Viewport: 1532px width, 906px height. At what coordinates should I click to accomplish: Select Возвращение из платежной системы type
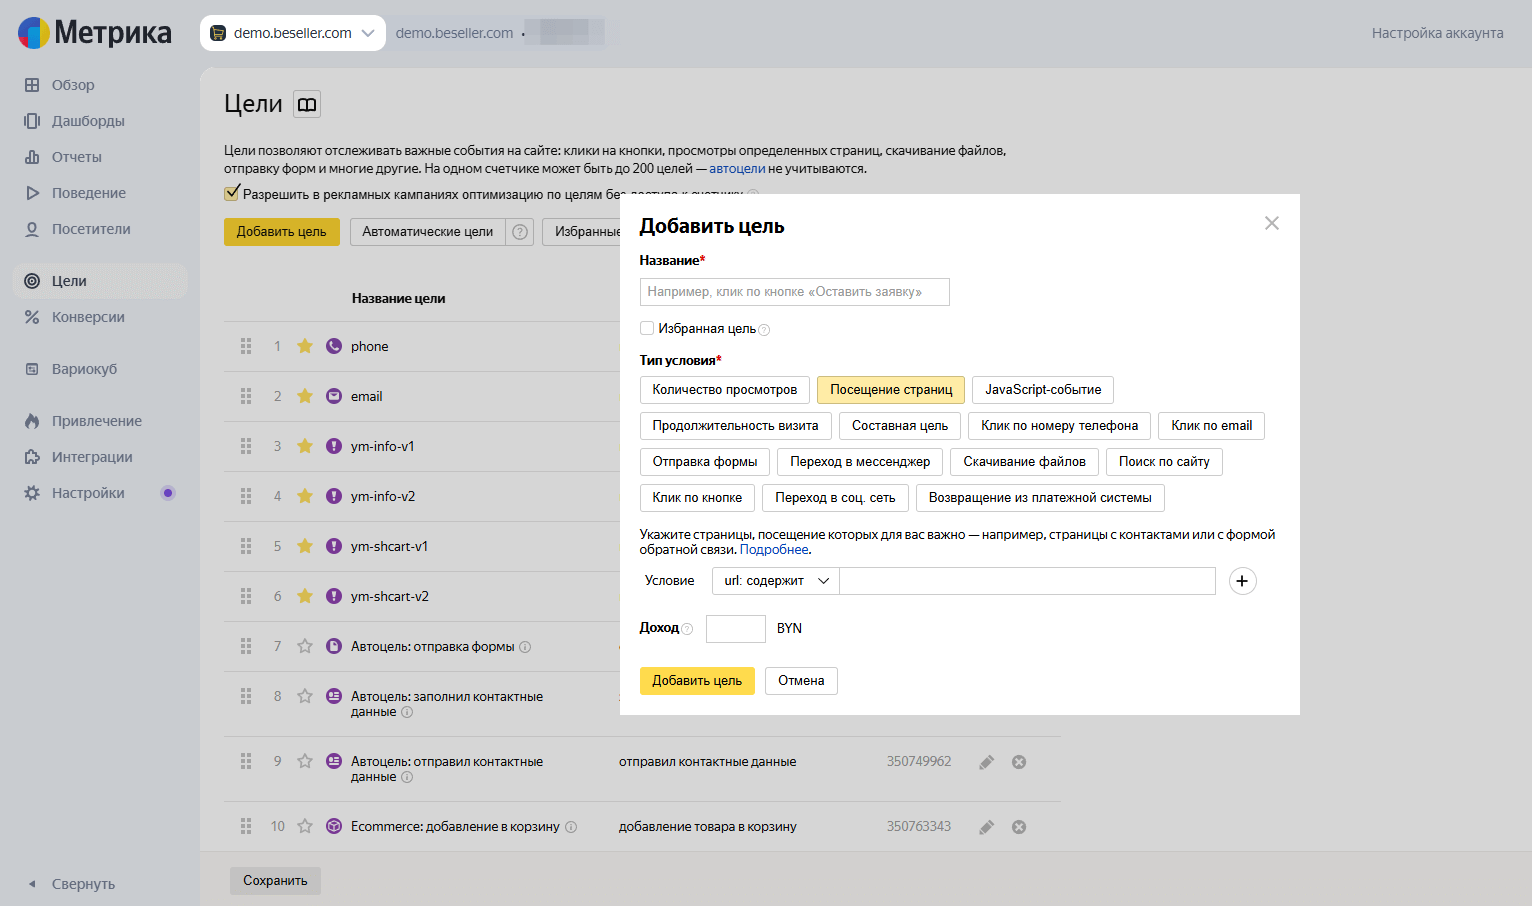click(1040, 498)
